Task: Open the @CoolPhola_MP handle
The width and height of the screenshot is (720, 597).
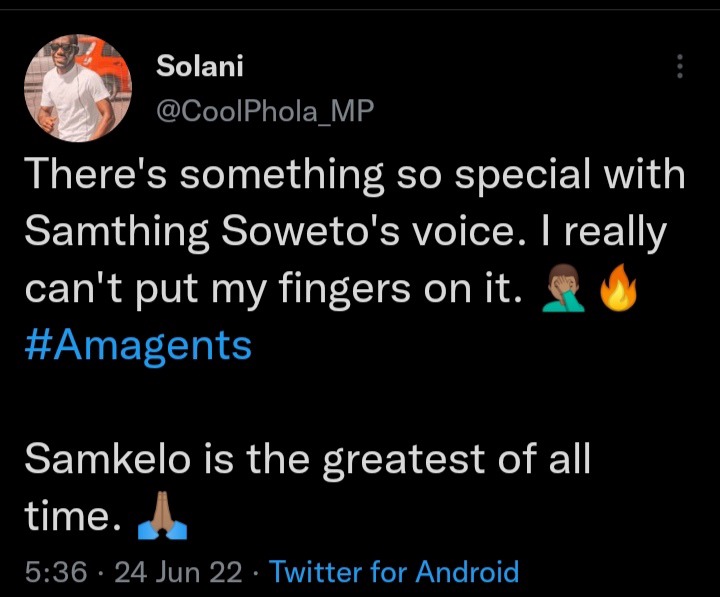Action: [265, 111]
